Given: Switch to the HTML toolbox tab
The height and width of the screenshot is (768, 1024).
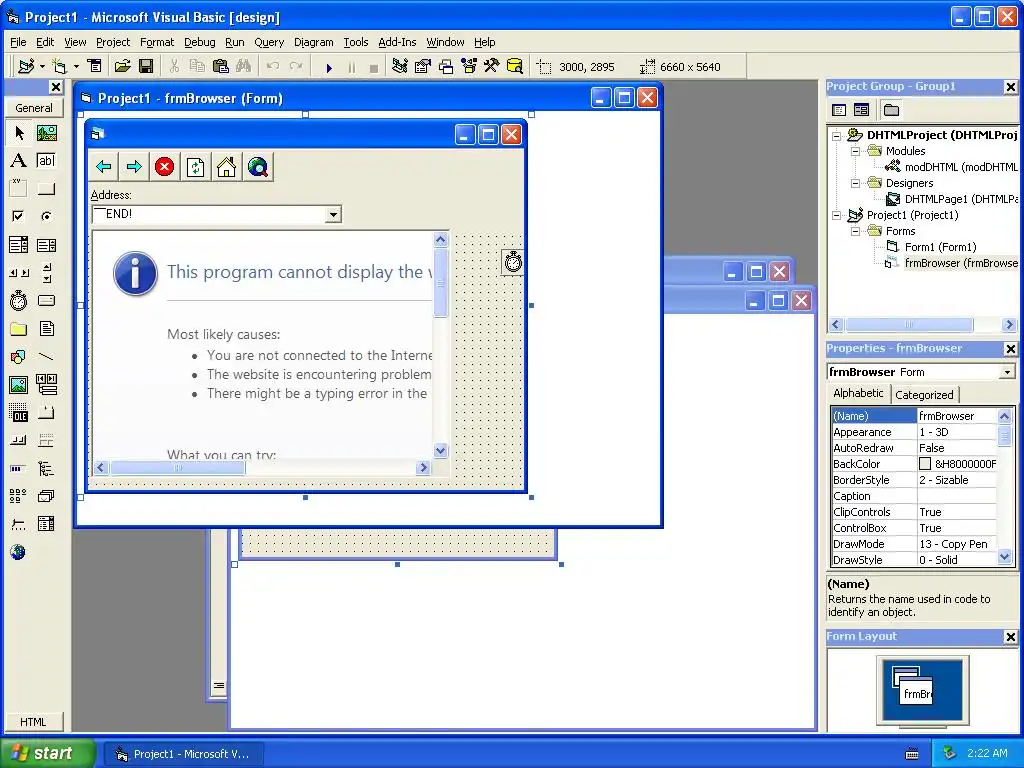Looking at the screenshot, I should [33, 722].
